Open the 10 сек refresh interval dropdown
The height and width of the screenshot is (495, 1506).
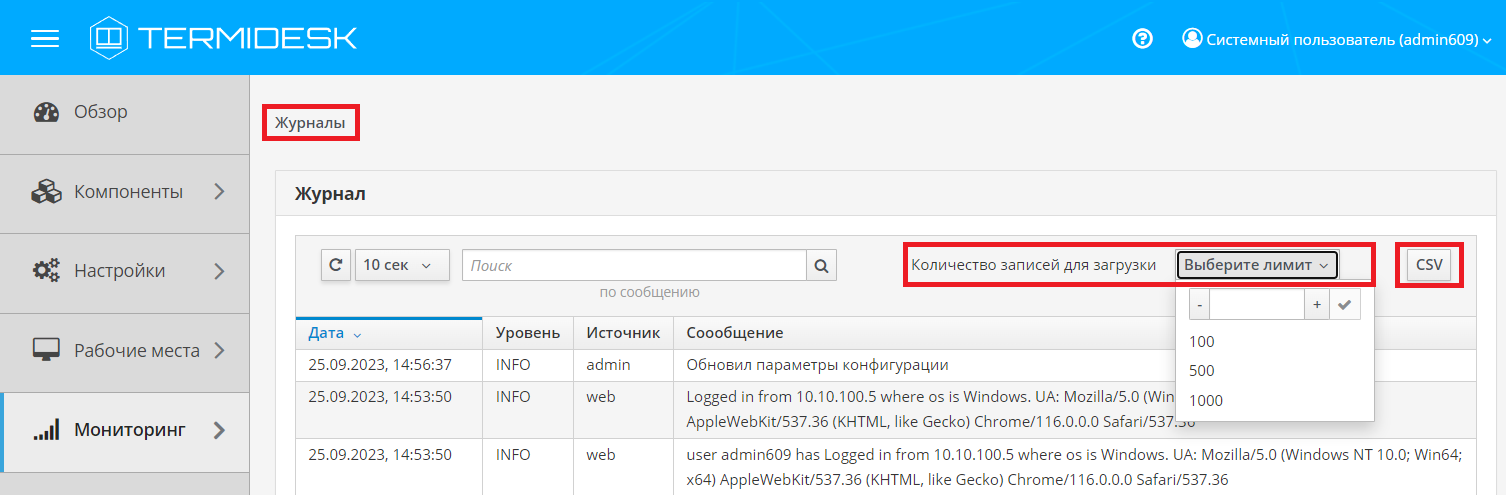(402, 265)
